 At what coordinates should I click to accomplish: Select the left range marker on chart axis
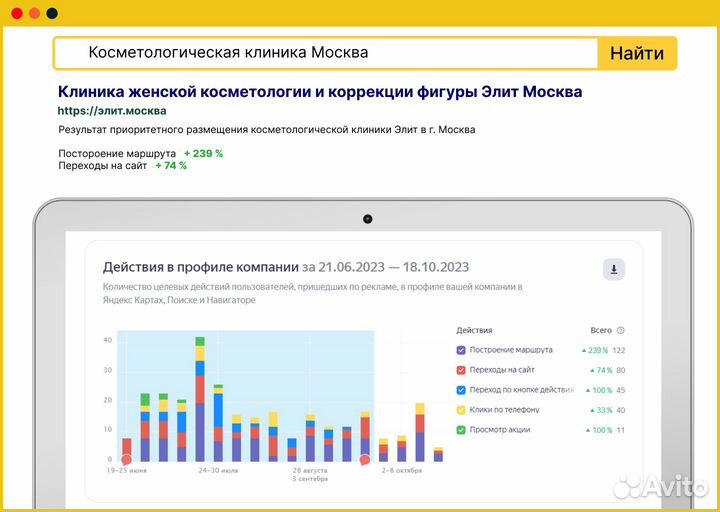(x=127, y=460)
